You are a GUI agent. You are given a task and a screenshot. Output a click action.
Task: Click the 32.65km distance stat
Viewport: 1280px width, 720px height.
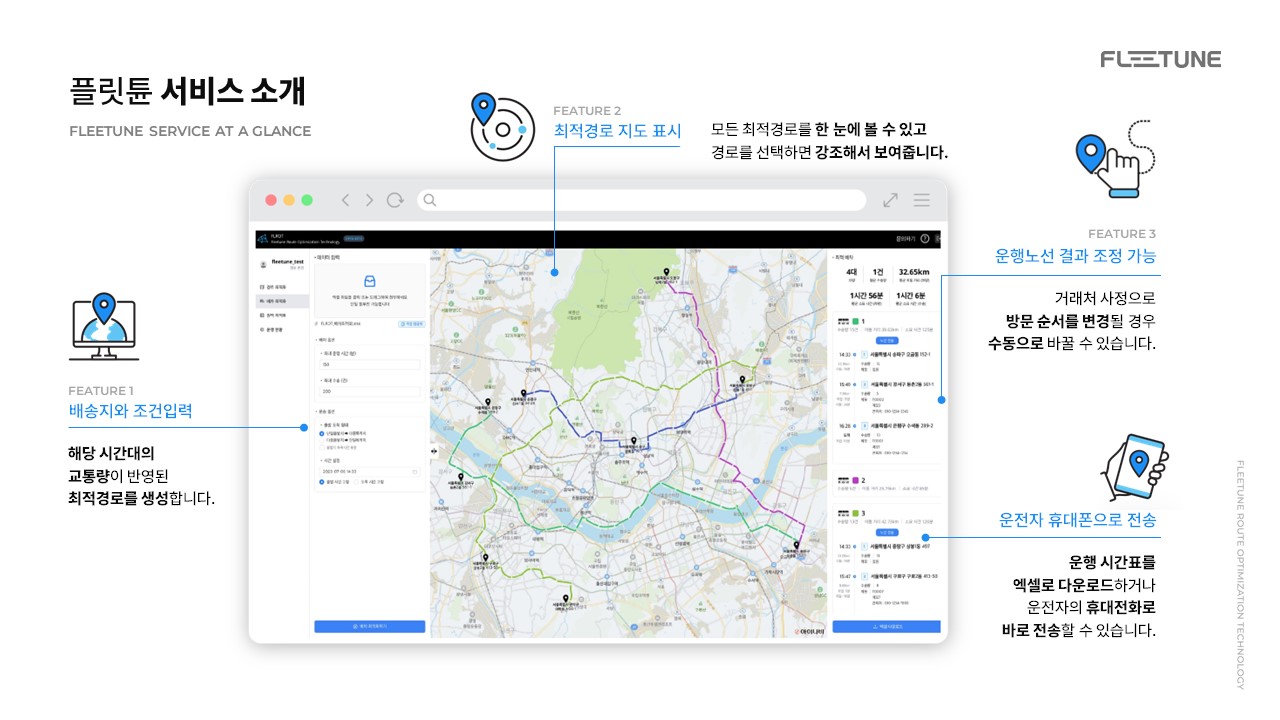pos(914,274)
